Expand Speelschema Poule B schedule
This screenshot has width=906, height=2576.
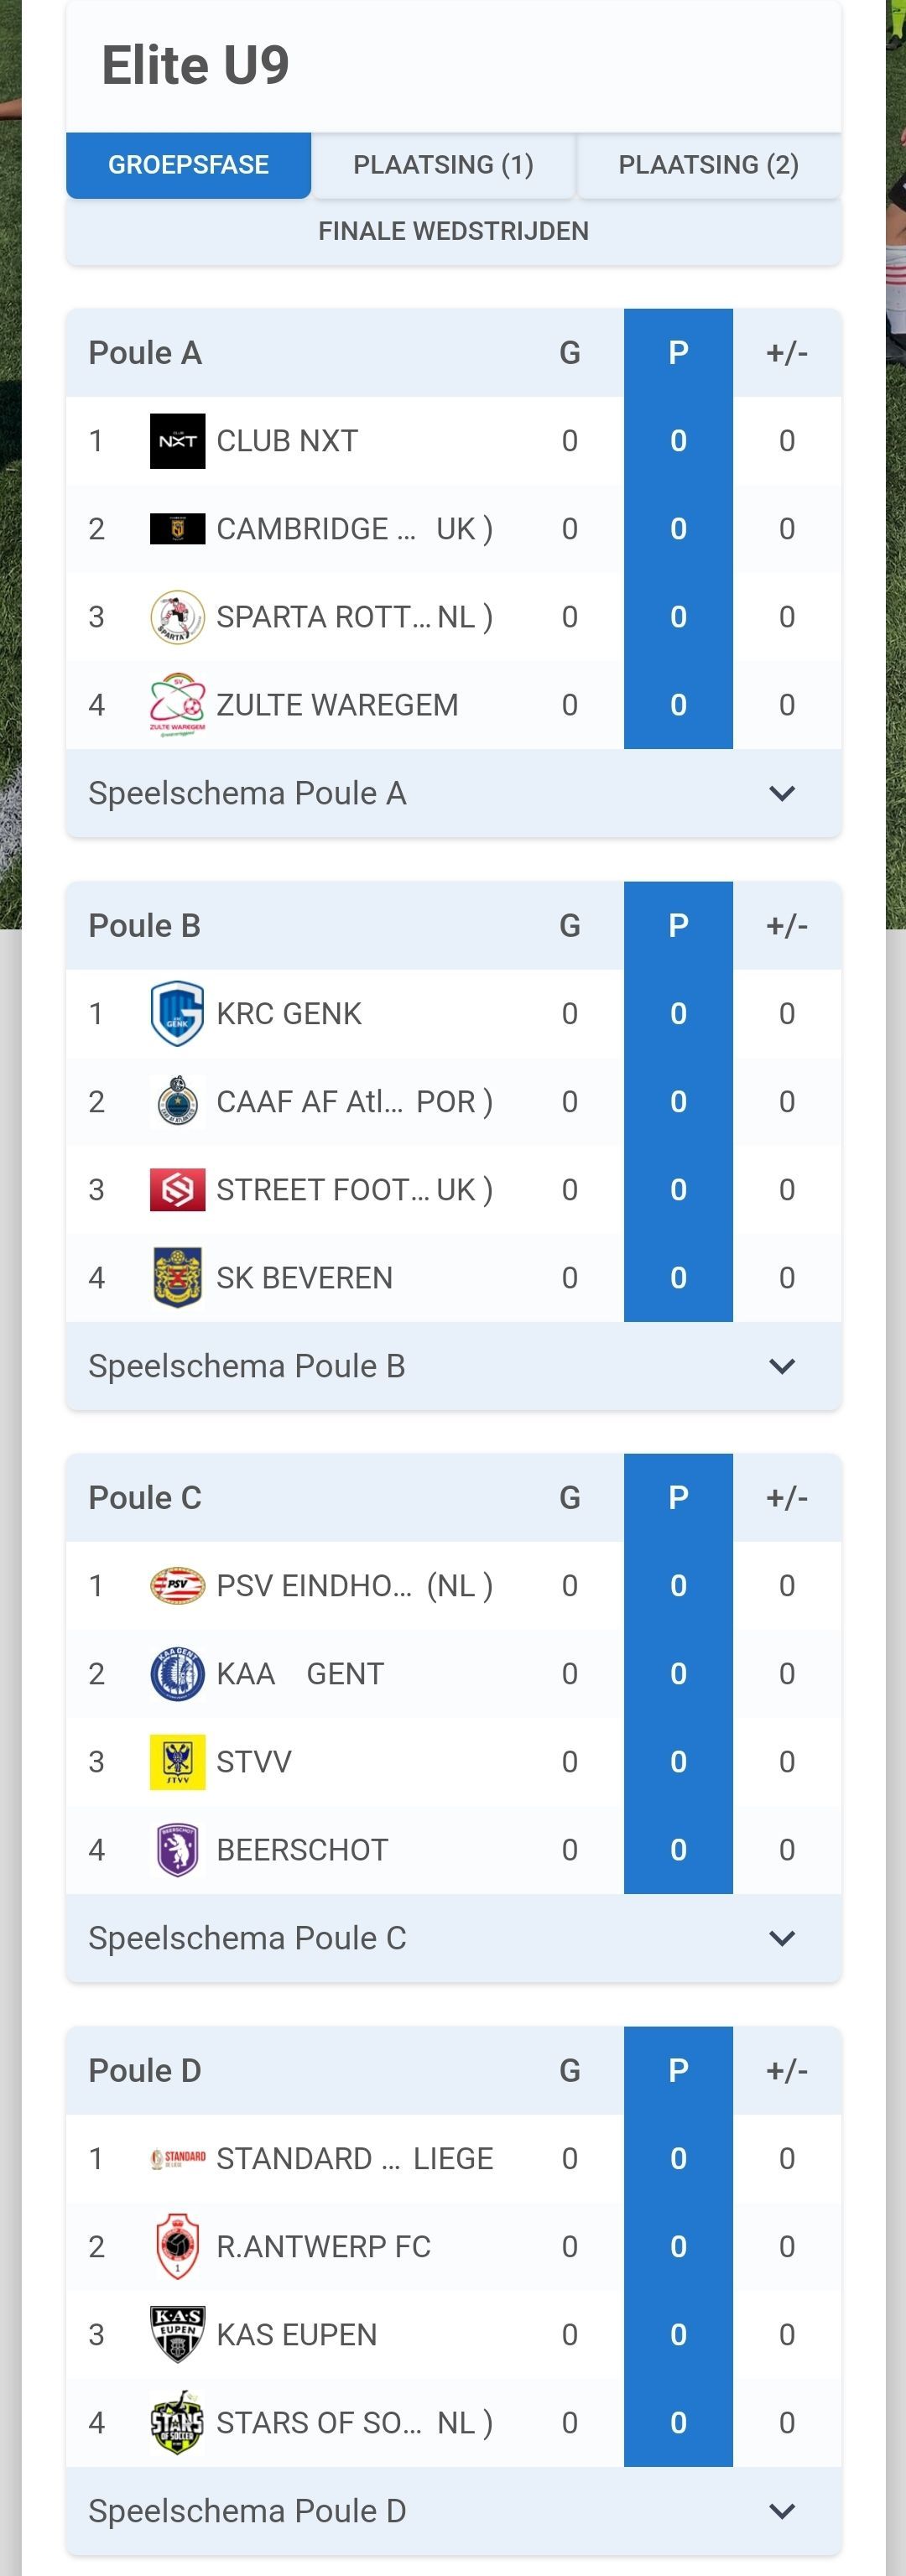pos(781,1366)
